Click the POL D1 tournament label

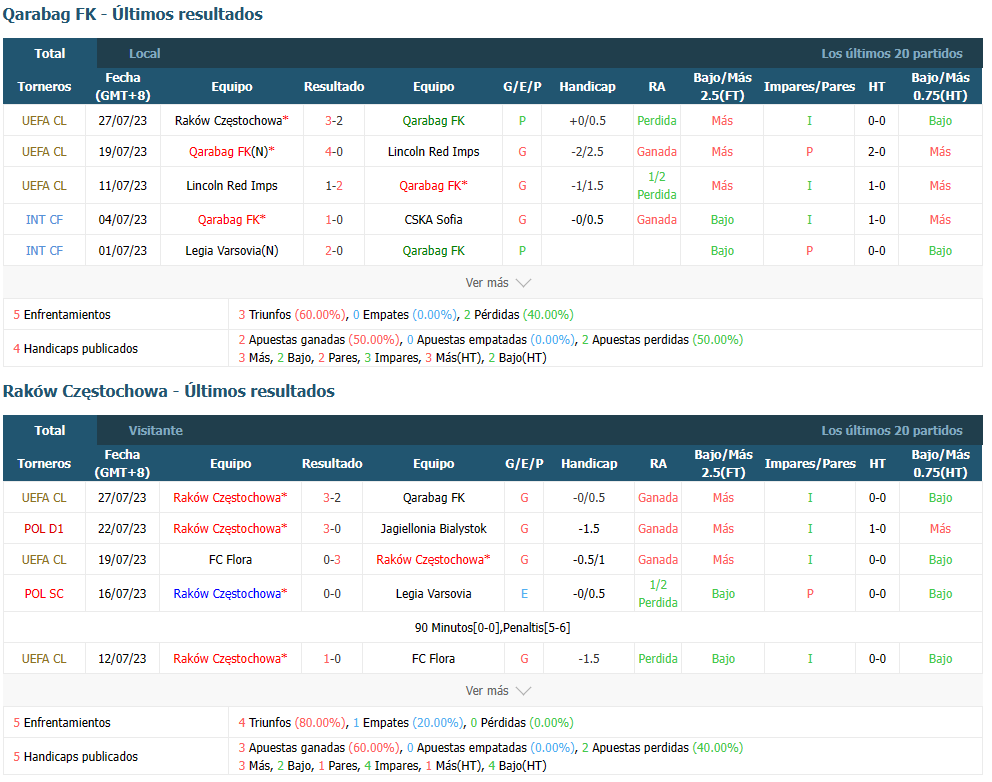coord(44,529)
